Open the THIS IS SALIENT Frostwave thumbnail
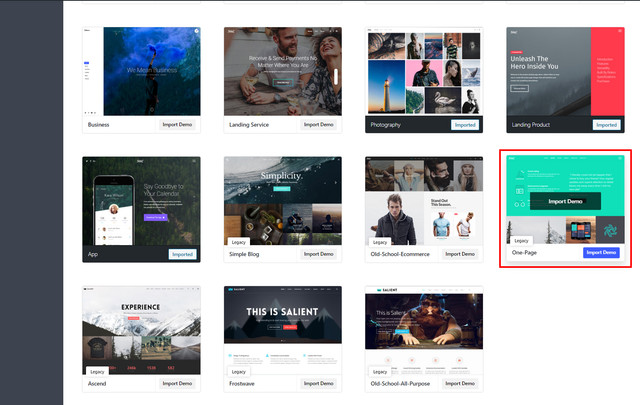The height and width of the screenshot is (405, 640). [283, 330]
